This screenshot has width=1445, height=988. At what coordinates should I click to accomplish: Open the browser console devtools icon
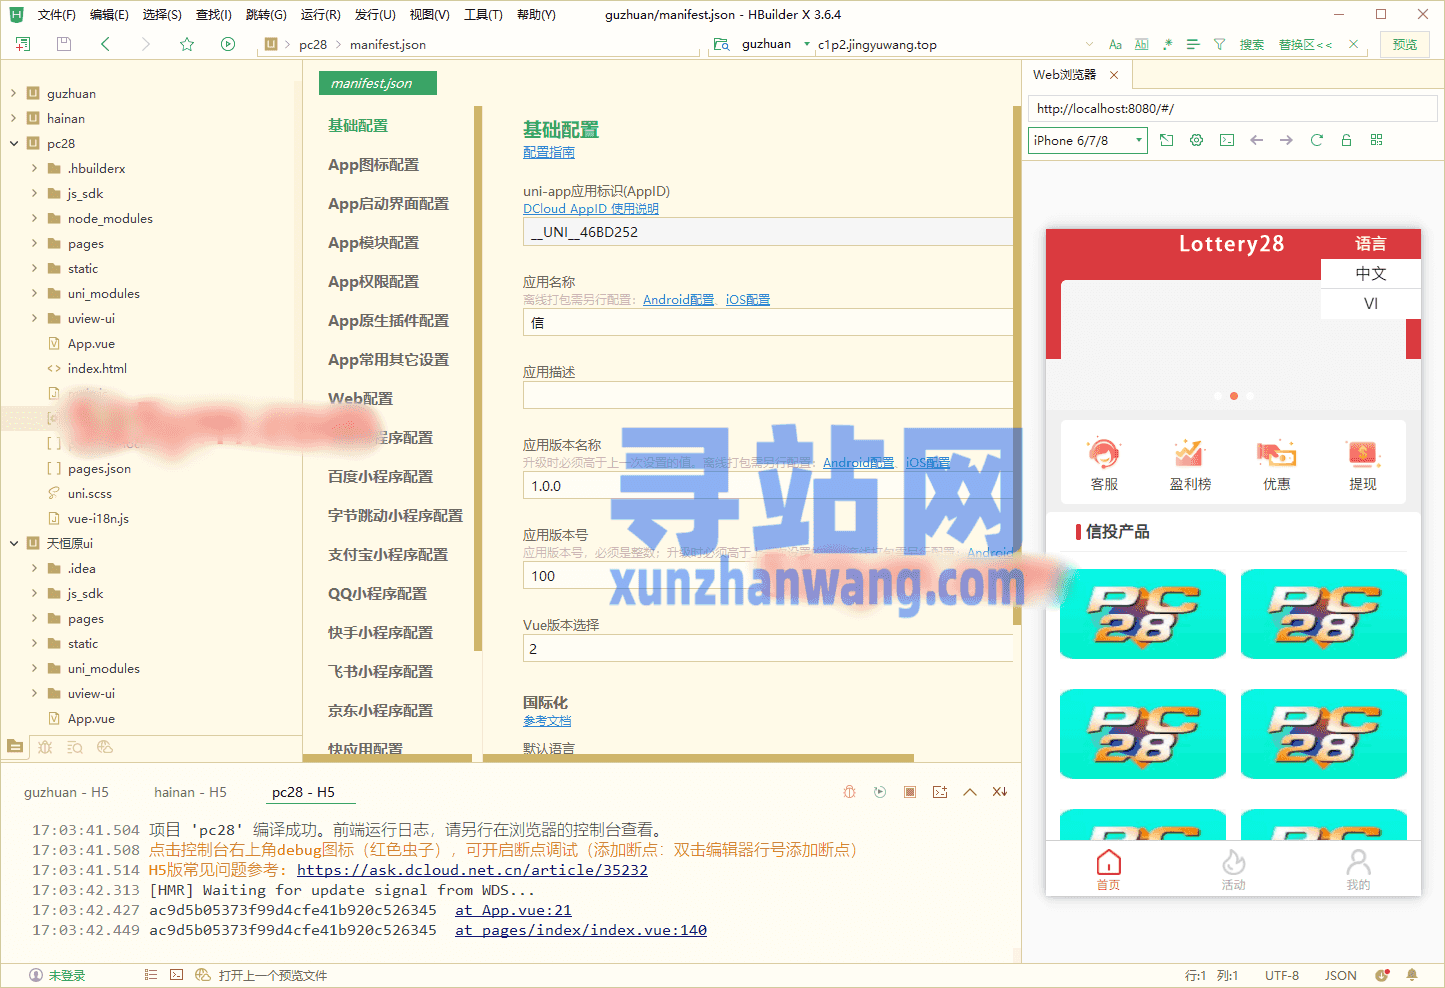tap(1227, 140)
